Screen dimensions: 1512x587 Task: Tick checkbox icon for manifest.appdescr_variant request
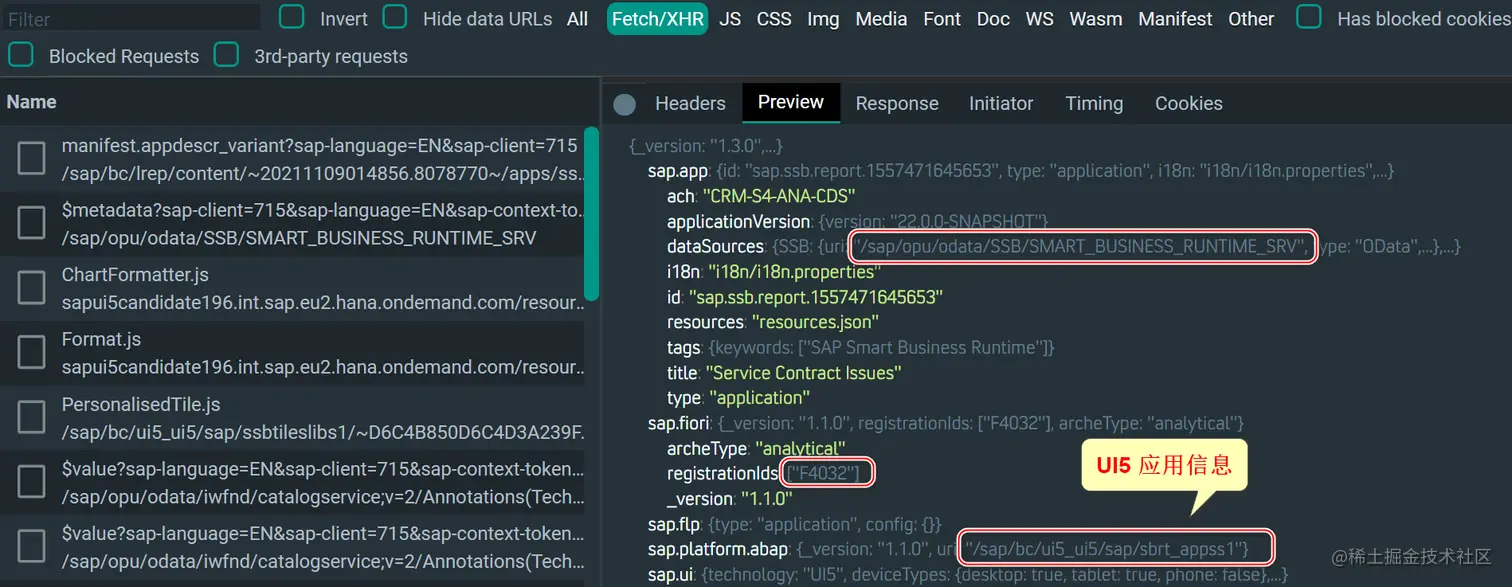pos(32,158)
